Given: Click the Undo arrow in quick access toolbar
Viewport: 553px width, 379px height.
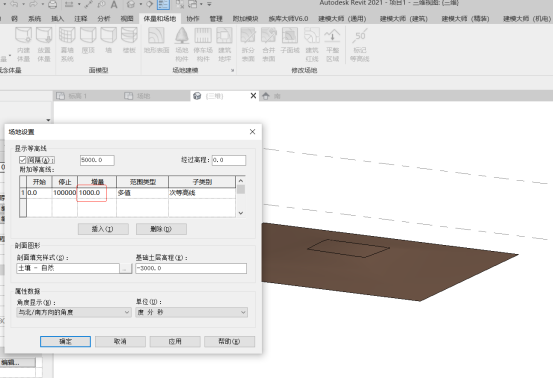Looking at the screenshot, I should tap(14, 4).
